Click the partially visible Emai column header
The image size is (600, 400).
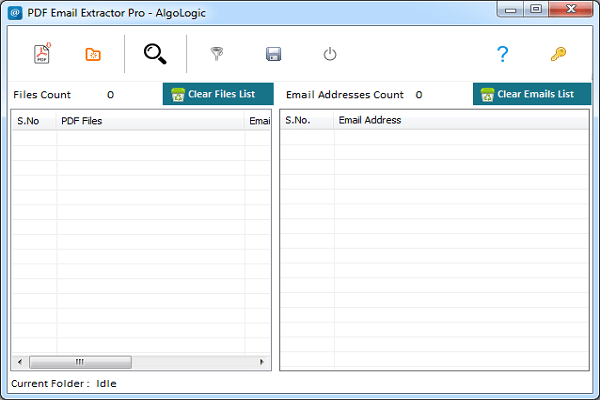pos(258,121)
